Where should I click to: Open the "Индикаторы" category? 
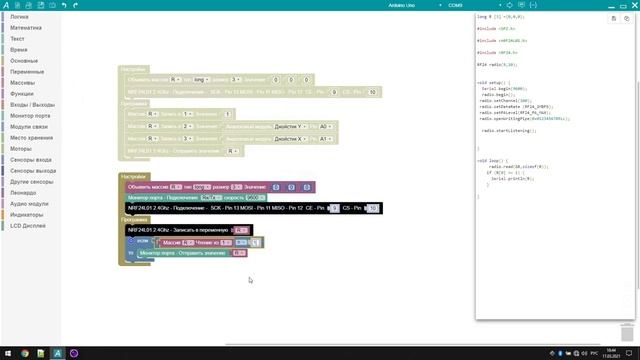[x=27, y=215]
